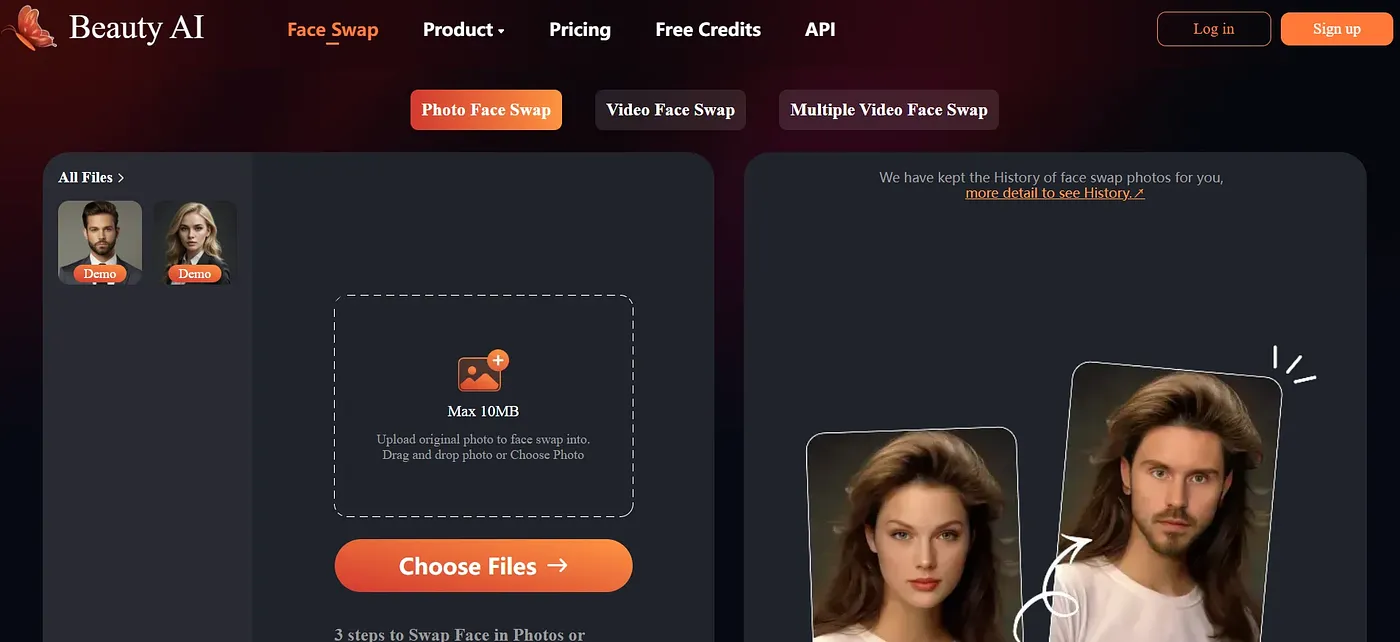Viewport: 1400px width, 642px height.
Task: Expand the Product dropdown menu
Action: pyautogui.click(x=463, y=30)
